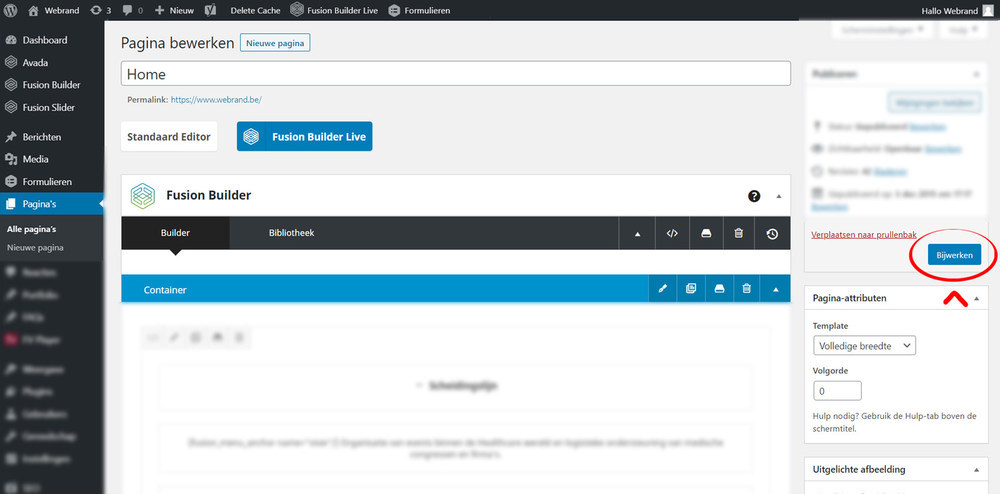This screenshot has width=1000, height=494.
Task: Launch the blue Fusion Builder Live button
Action: (x=304, y=136)
